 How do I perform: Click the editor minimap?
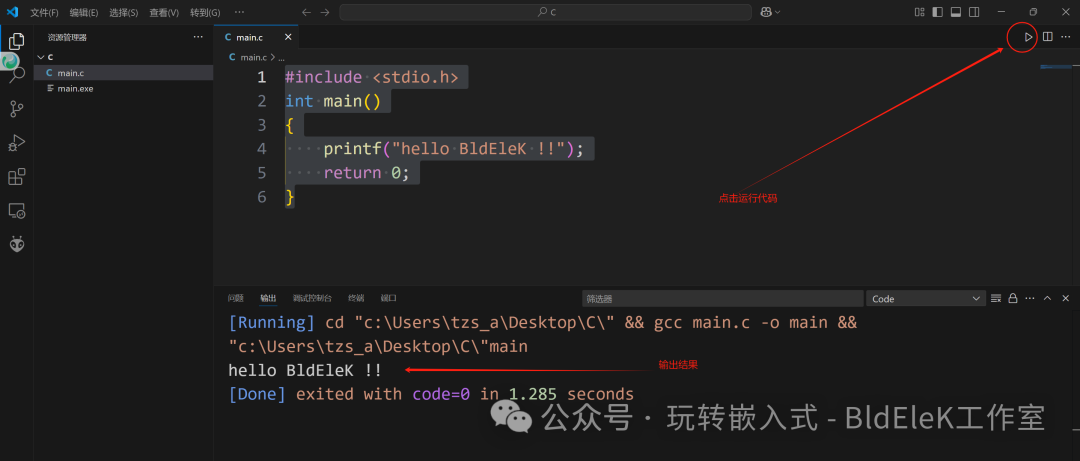(1054, 67)
